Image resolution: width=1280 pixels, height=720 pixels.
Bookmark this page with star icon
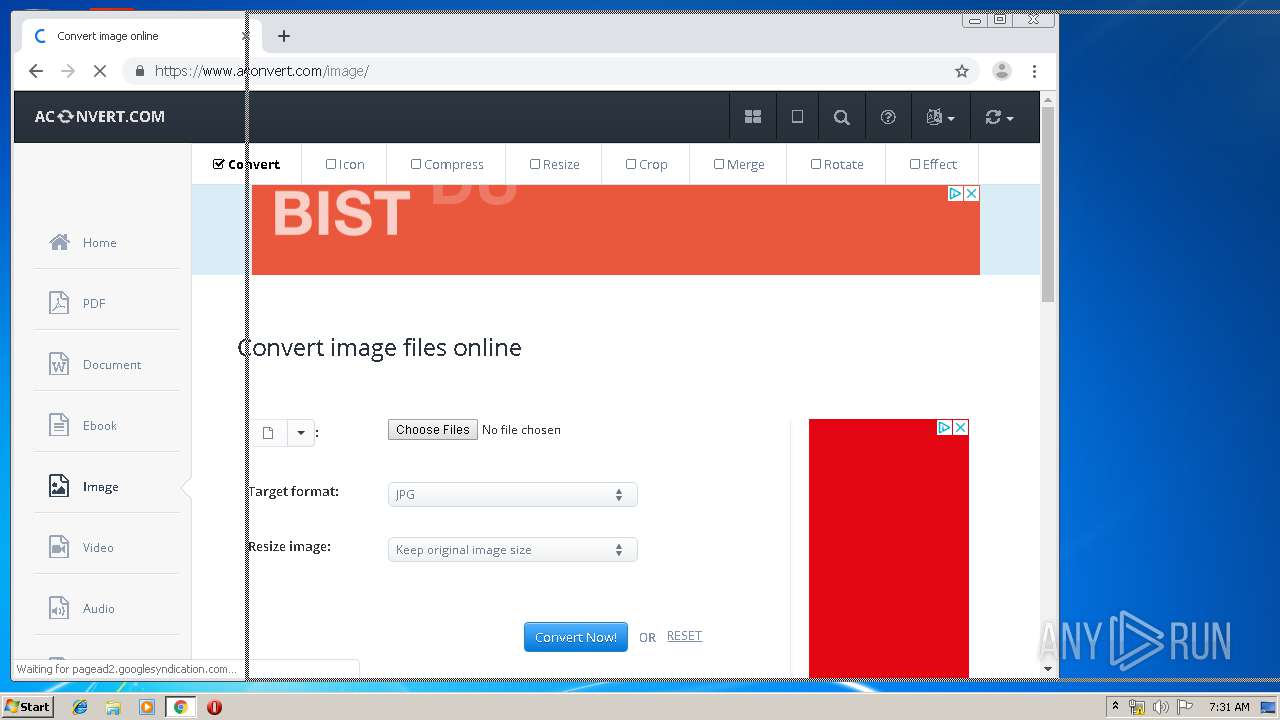962,71
